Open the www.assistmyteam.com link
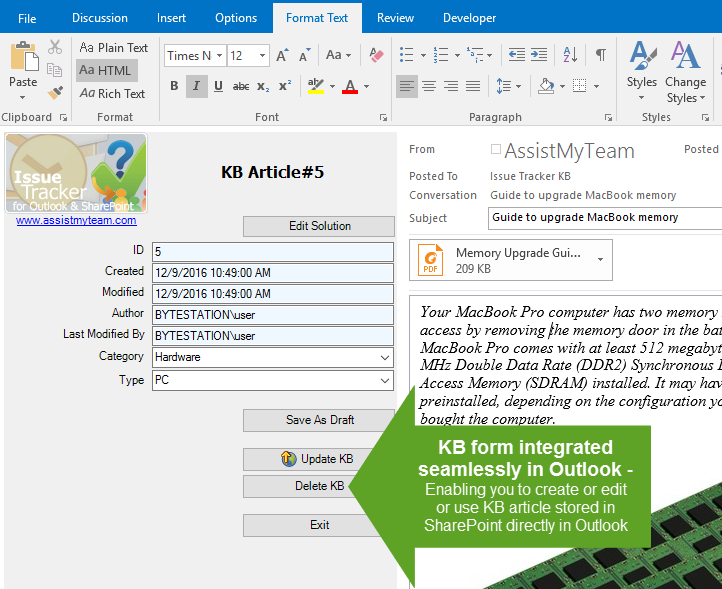Image resolution: width=722 pixels, height=589 pixels. 76,220
